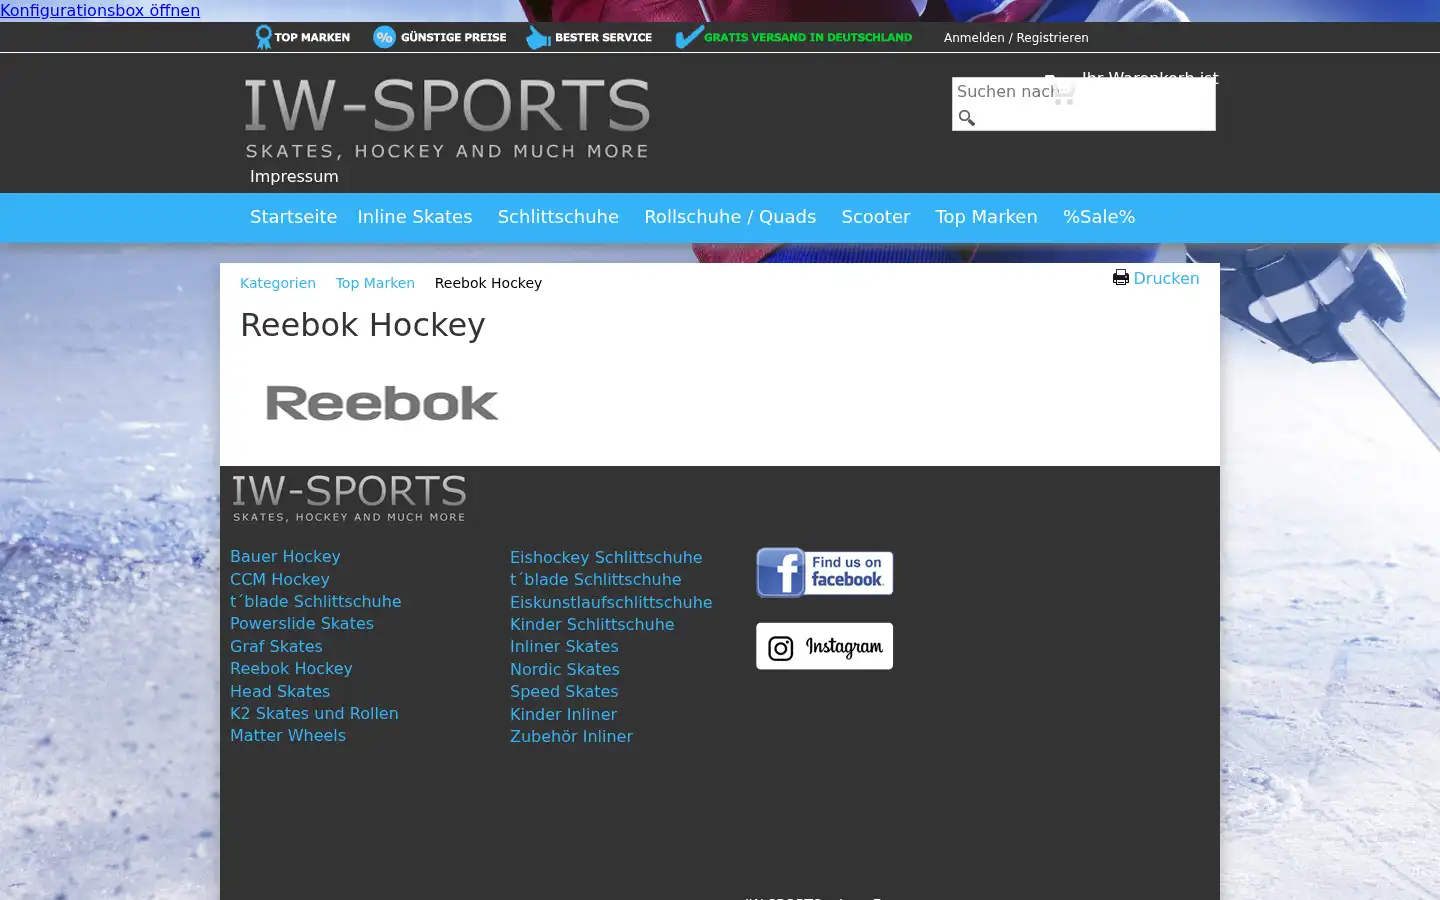Open the Find us on Facebook badge
Viewport: 1440px width, 900px height.
[x=824, y=573]
